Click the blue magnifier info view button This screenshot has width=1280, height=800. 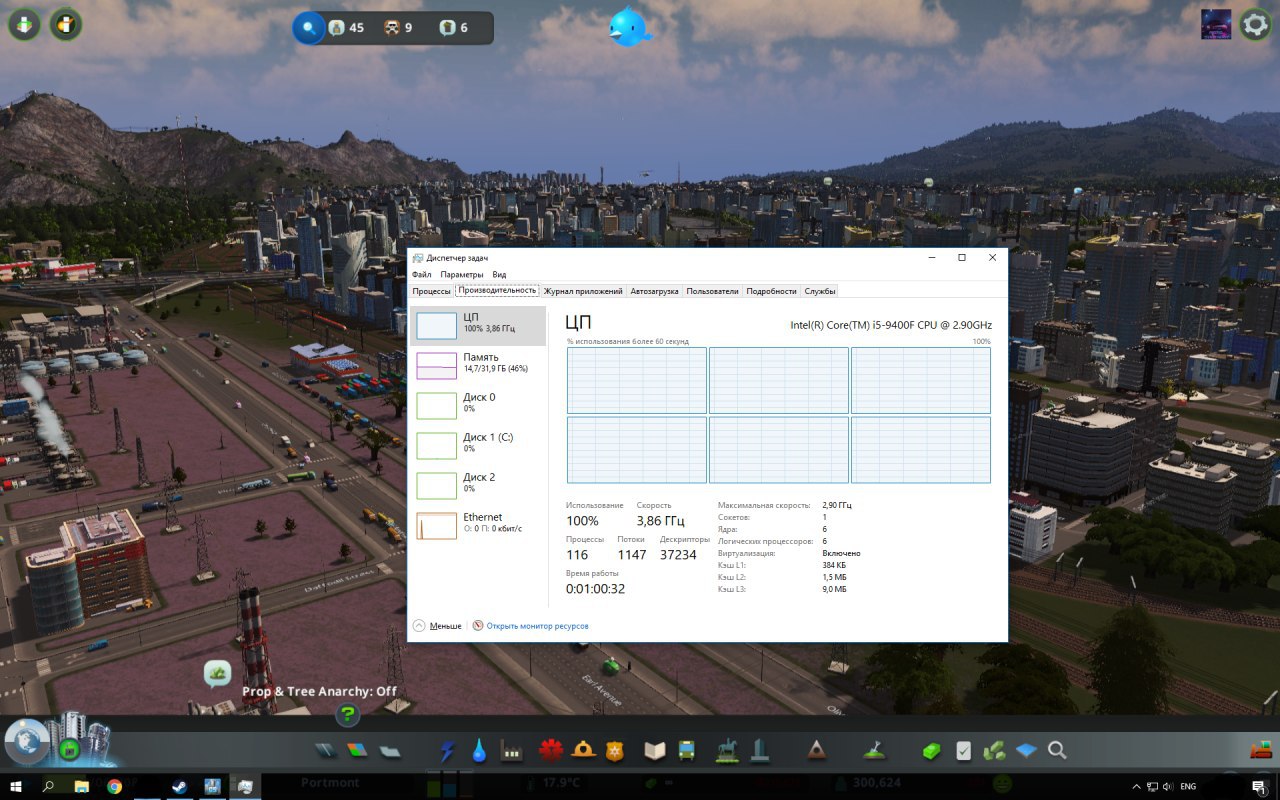(x=309, y=28)
